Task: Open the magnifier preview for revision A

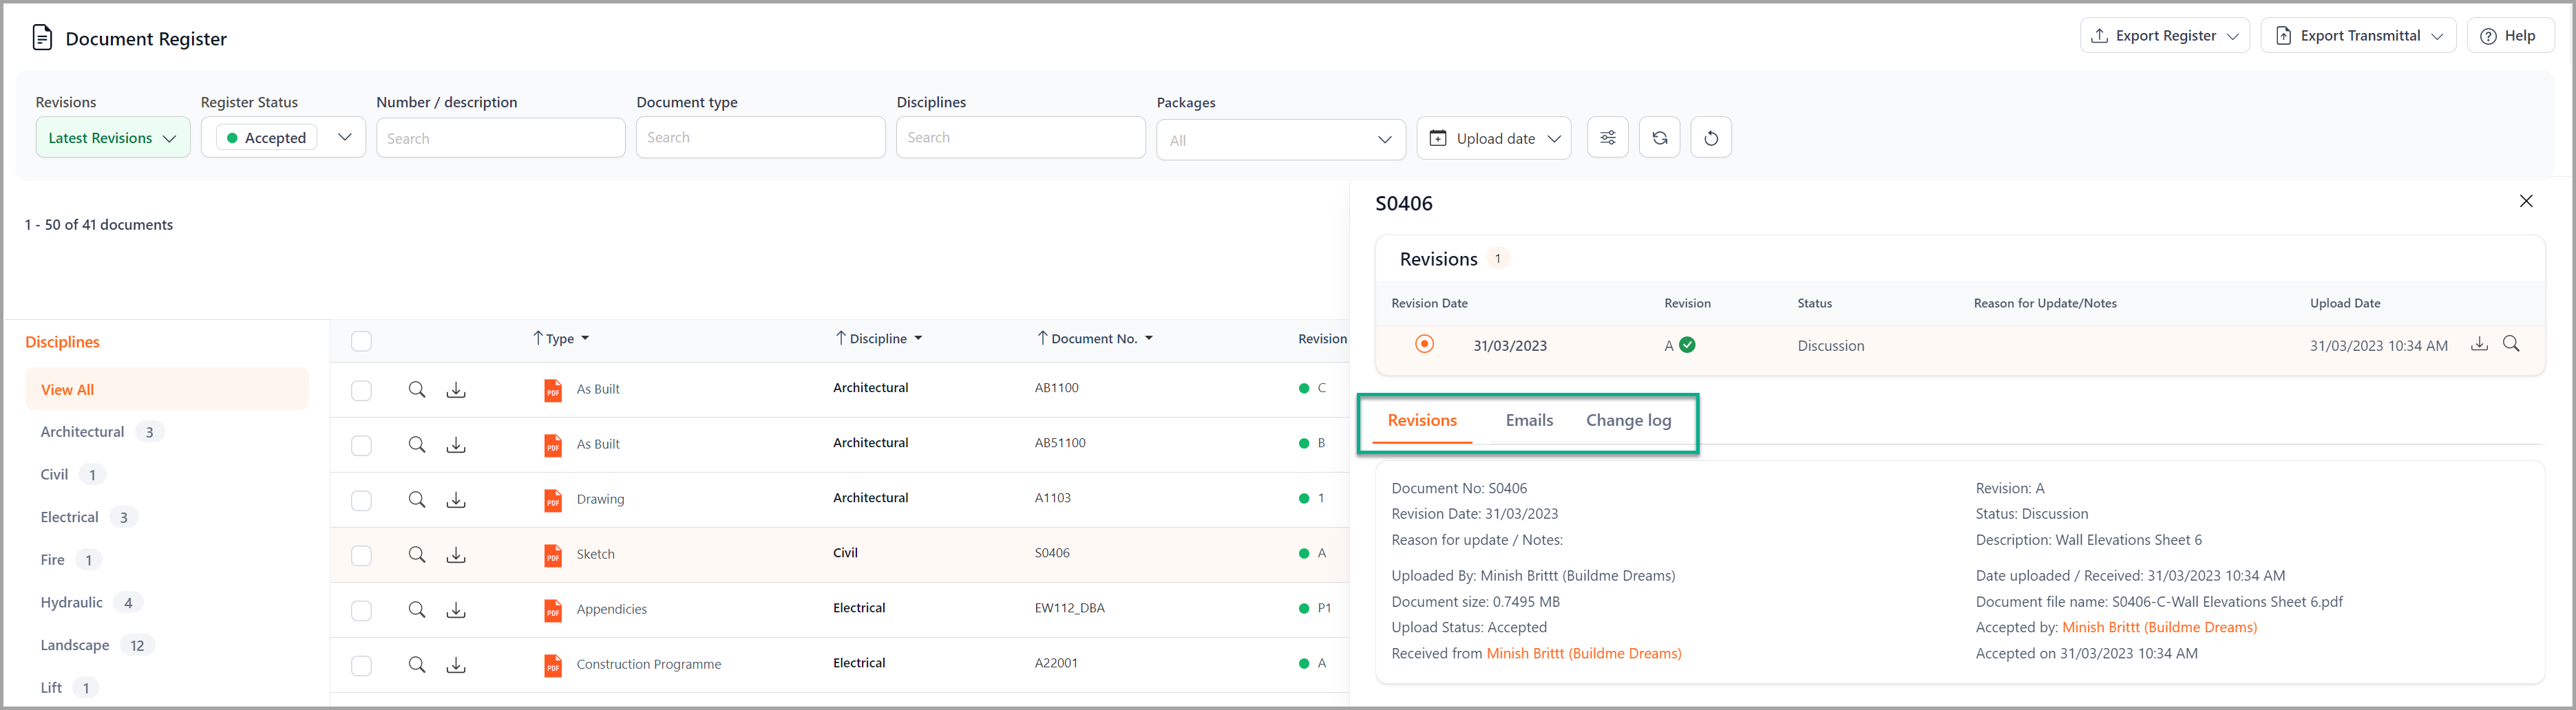Action: 2513,344
